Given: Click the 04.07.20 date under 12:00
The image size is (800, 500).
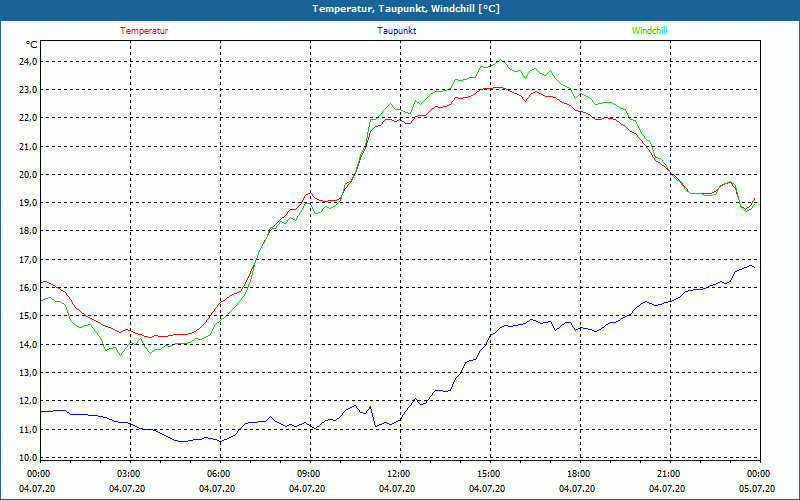Looking at the screenshot, I should pos(397,489).
